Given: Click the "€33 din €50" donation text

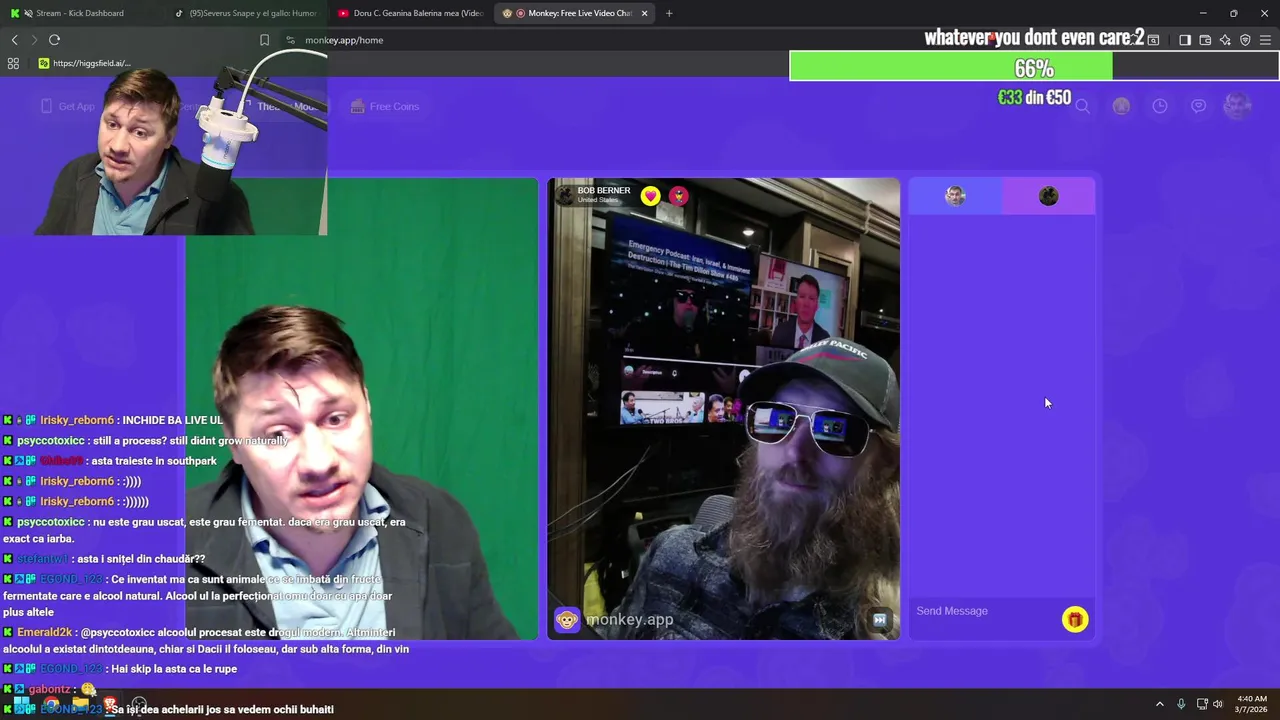Looking at the screenshot, I should pos(1034,98).
